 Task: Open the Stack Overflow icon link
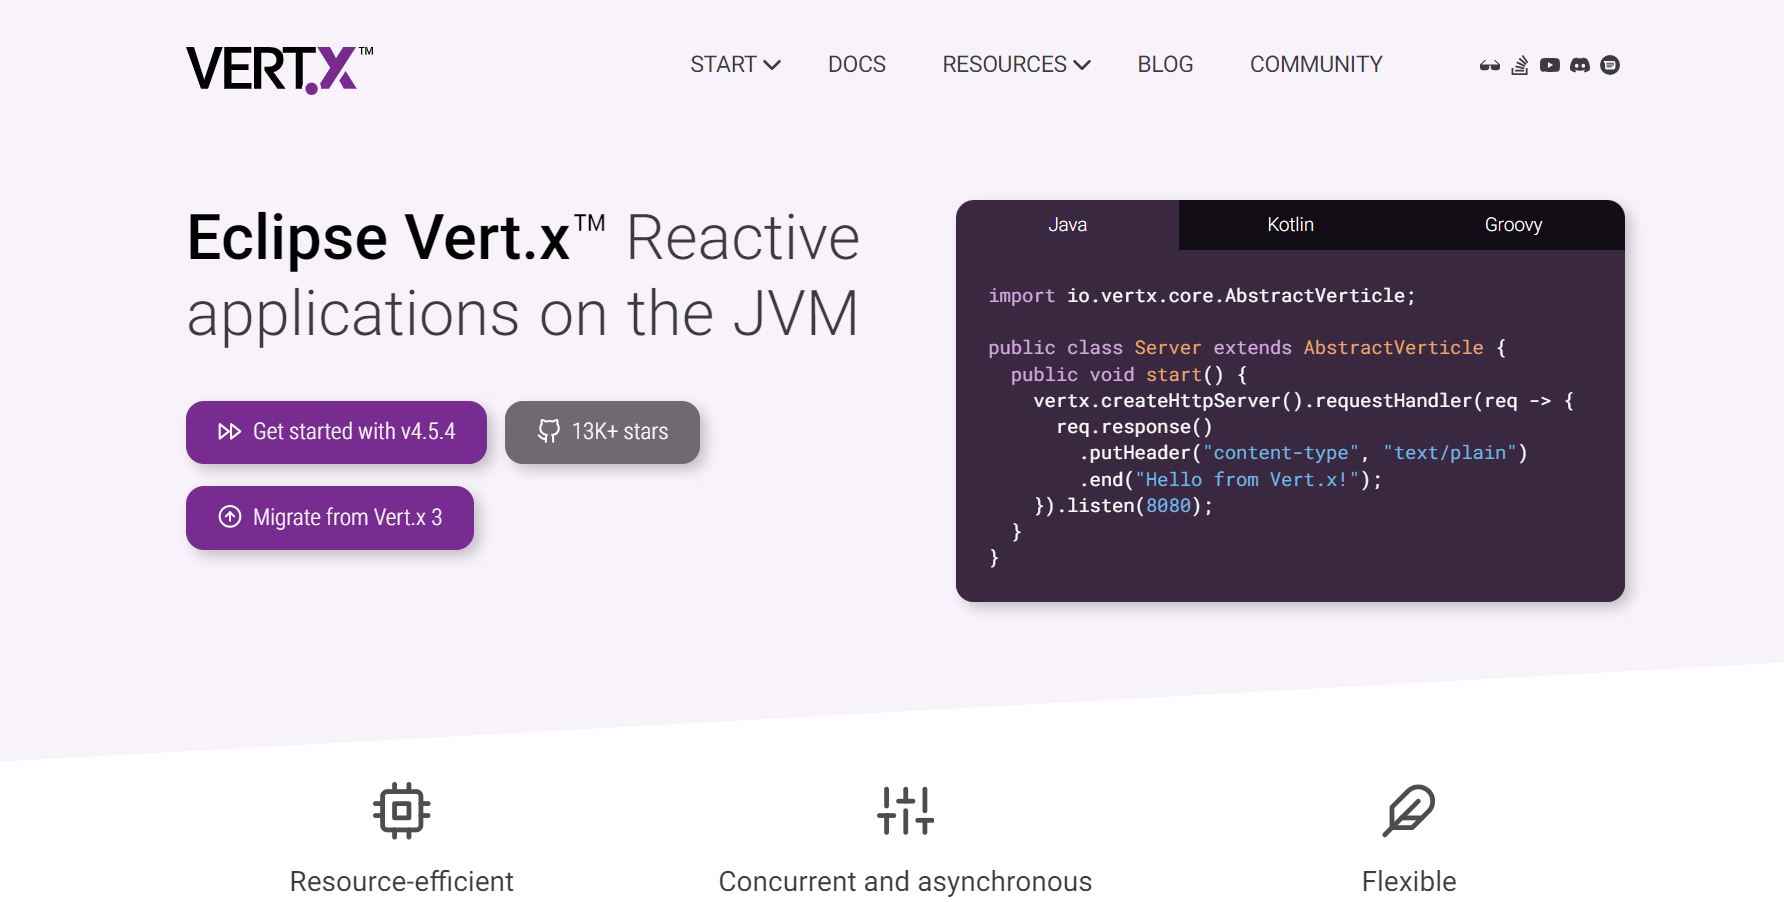[1520, 65]
